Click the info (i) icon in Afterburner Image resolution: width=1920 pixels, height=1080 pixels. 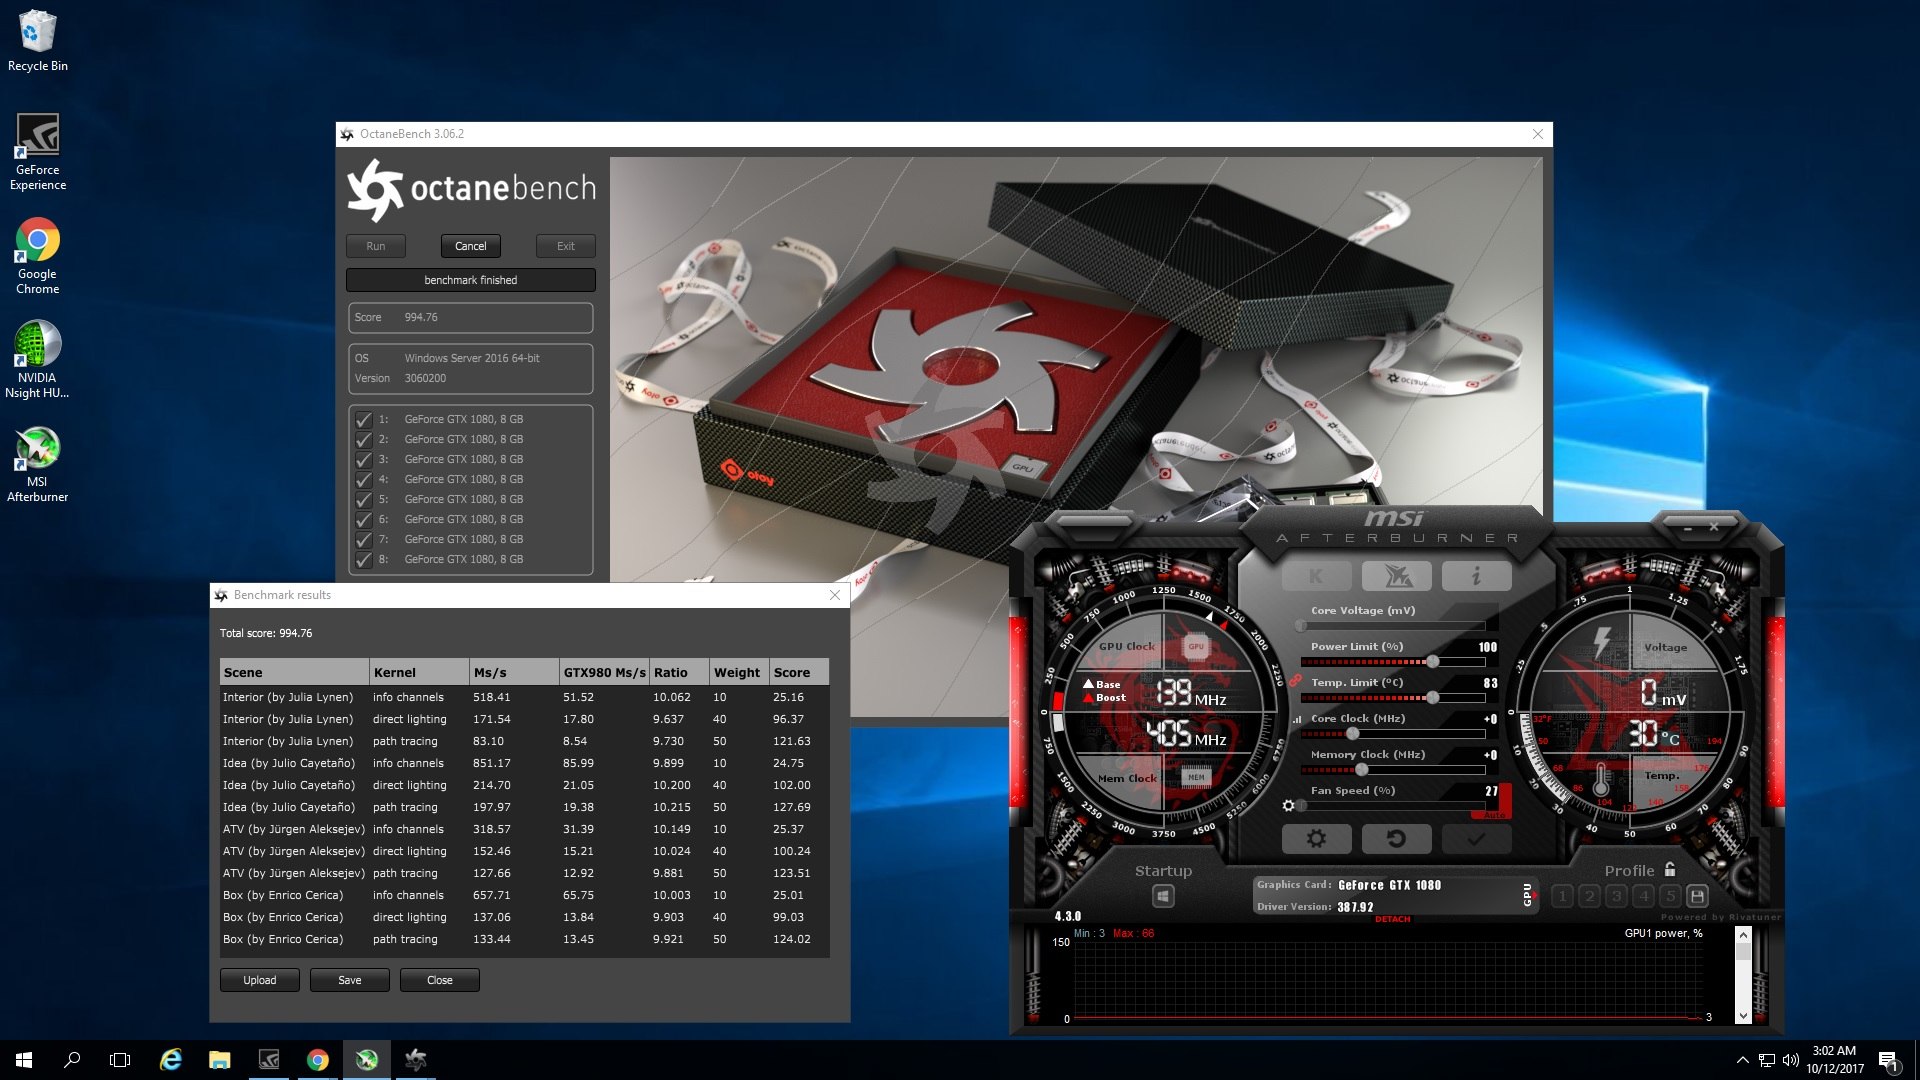click(1477, 575)
